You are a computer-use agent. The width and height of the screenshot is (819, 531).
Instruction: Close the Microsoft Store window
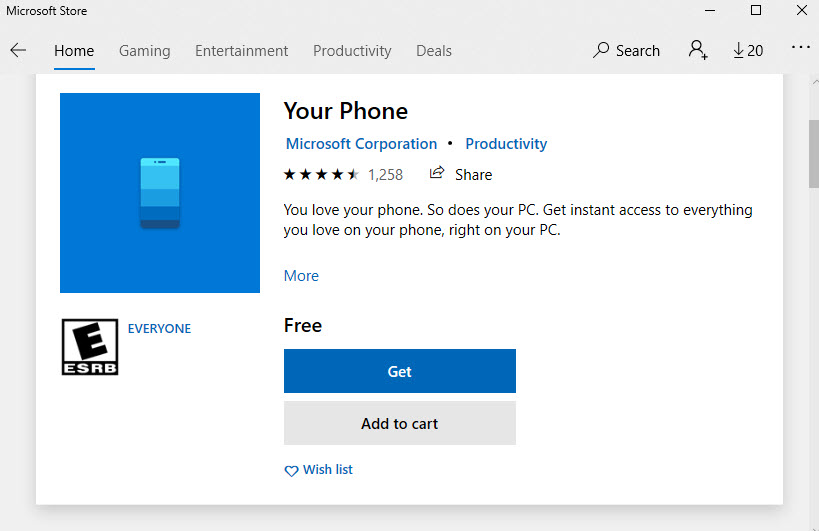click(x=802, y=10)
